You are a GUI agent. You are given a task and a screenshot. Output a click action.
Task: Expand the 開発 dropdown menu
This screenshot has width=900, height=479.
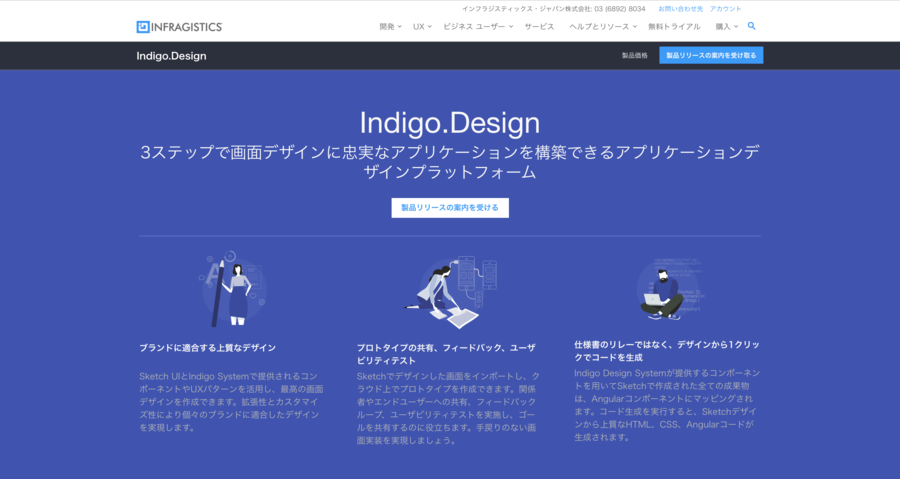point(390,27)
